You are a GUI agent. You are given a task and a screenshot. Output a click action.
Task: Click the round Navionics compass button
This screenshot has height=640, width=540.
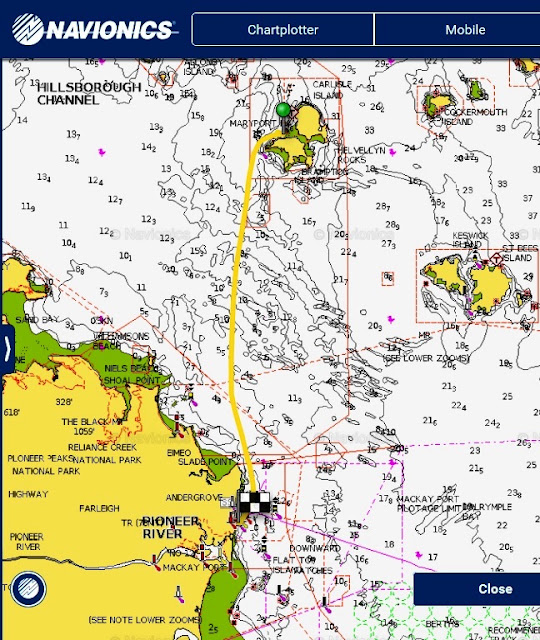(x=28, y=589)
